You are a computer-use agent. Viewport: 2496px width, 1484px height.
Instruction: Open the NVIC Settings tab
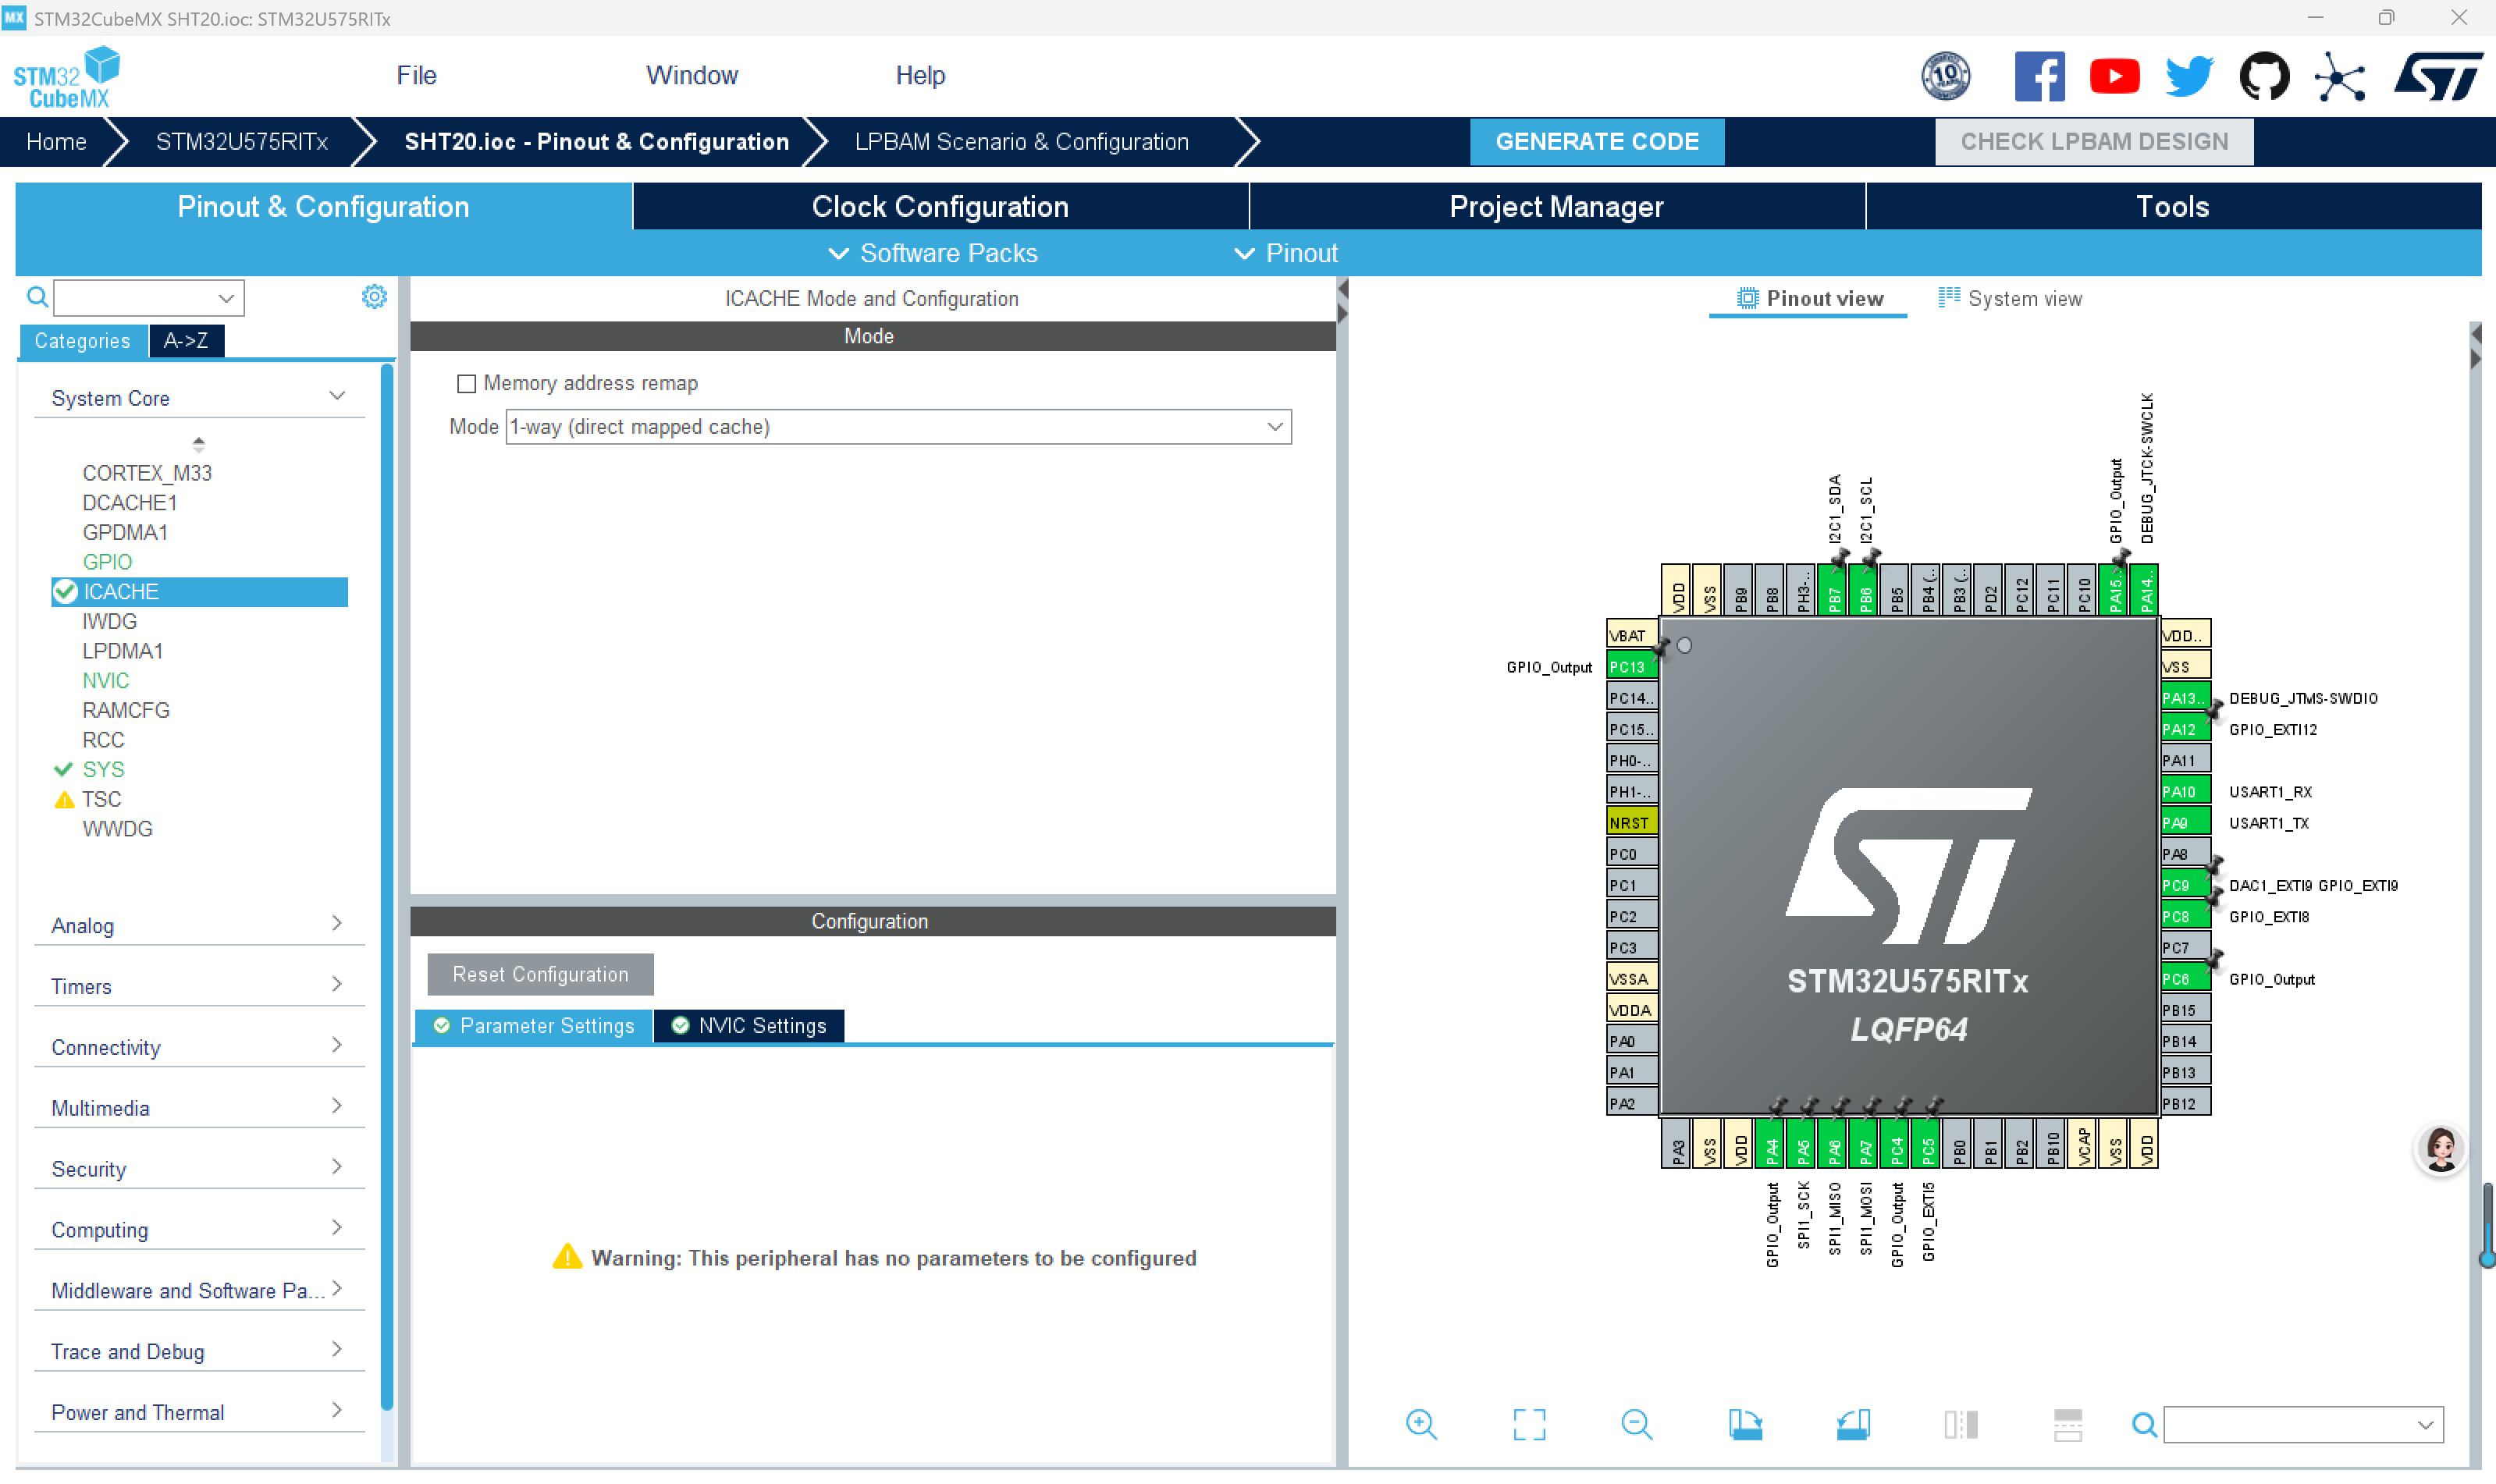tap(749, 1025)
